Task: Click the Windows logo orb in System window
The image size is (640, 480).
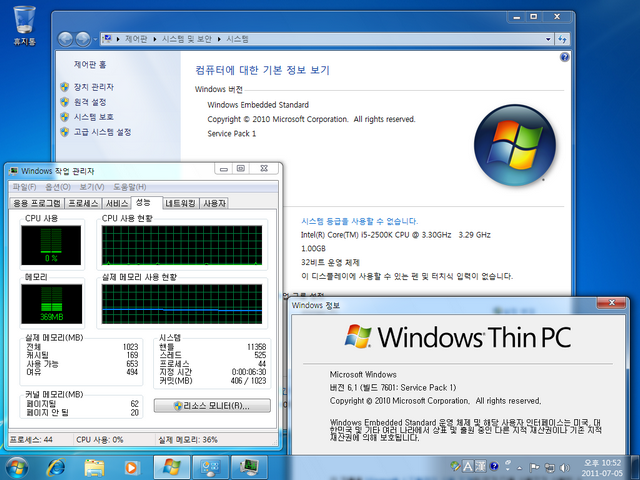Action: click(x=514, y=145)
